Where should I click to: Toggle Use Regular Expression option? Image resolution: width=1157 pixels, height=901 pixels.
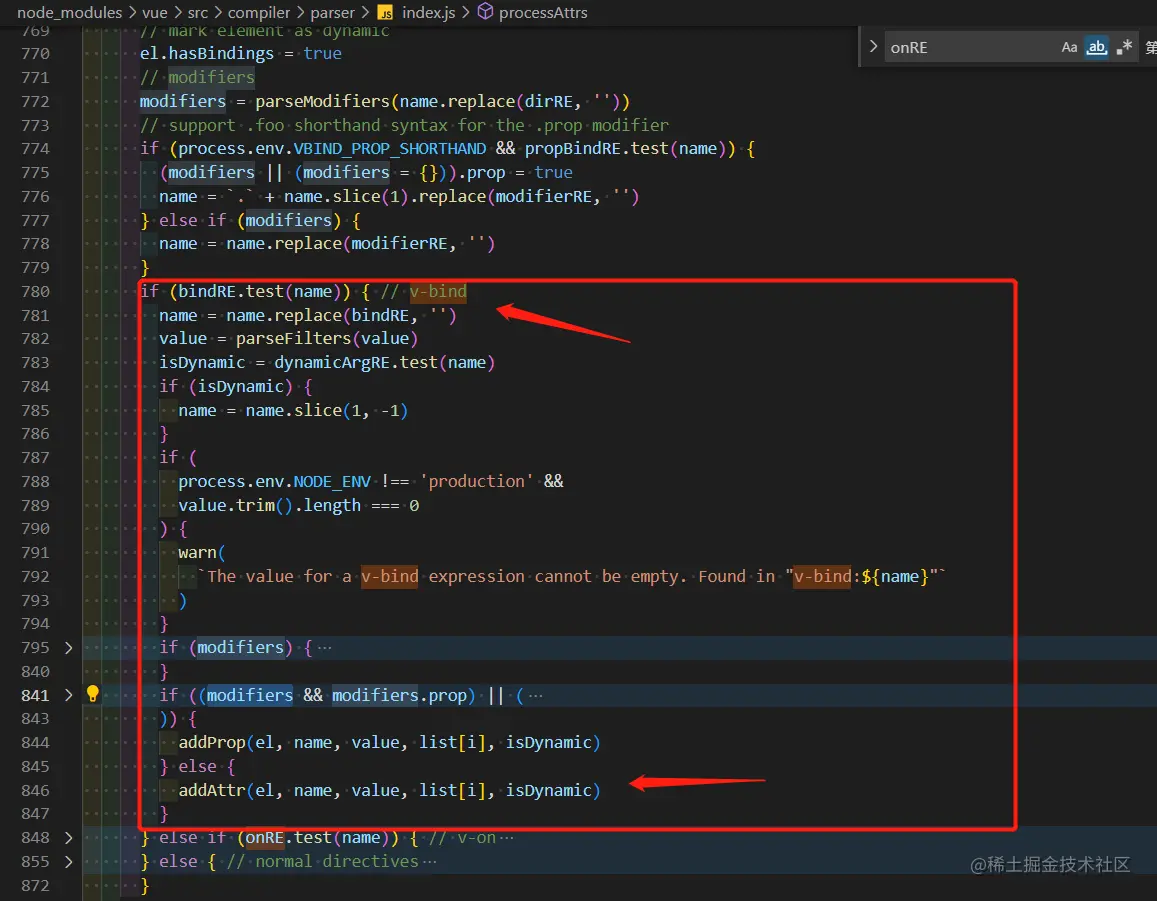1124,47
